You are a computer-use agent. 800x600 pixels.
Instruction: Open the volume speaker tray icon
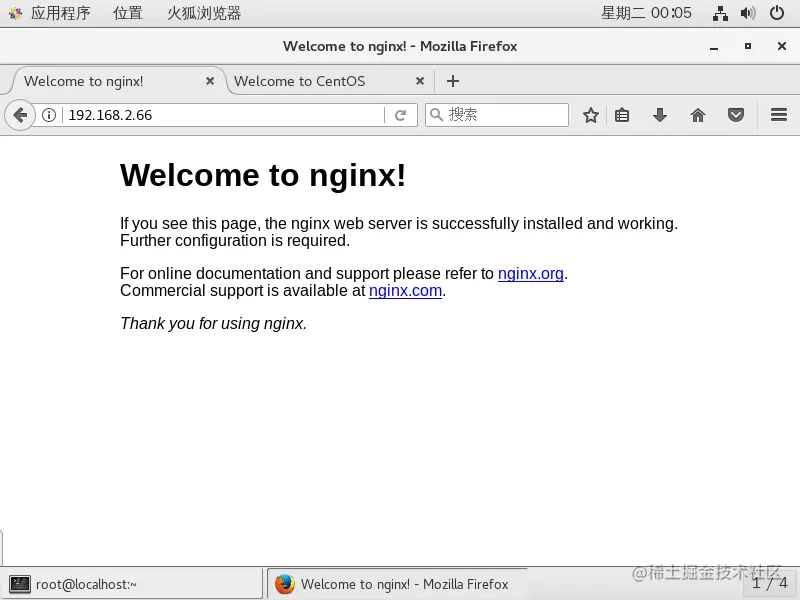(x=748, y=13)
